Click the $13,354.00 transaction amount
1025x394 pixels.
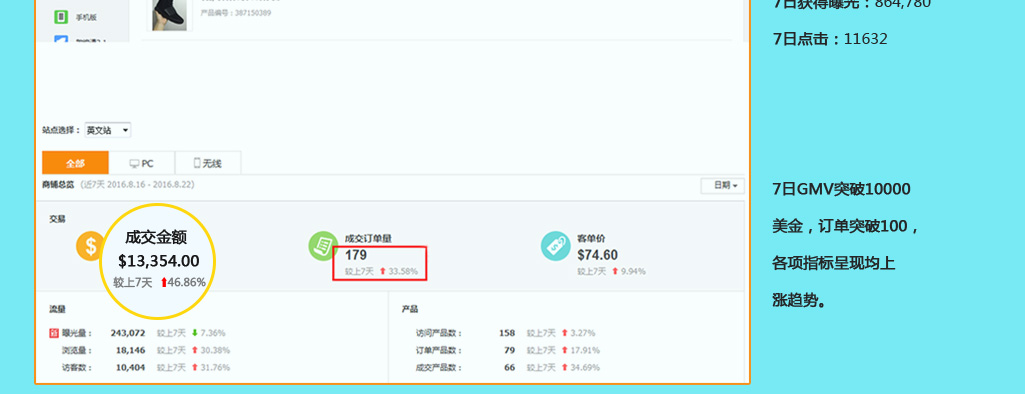(x=159, y=261)
